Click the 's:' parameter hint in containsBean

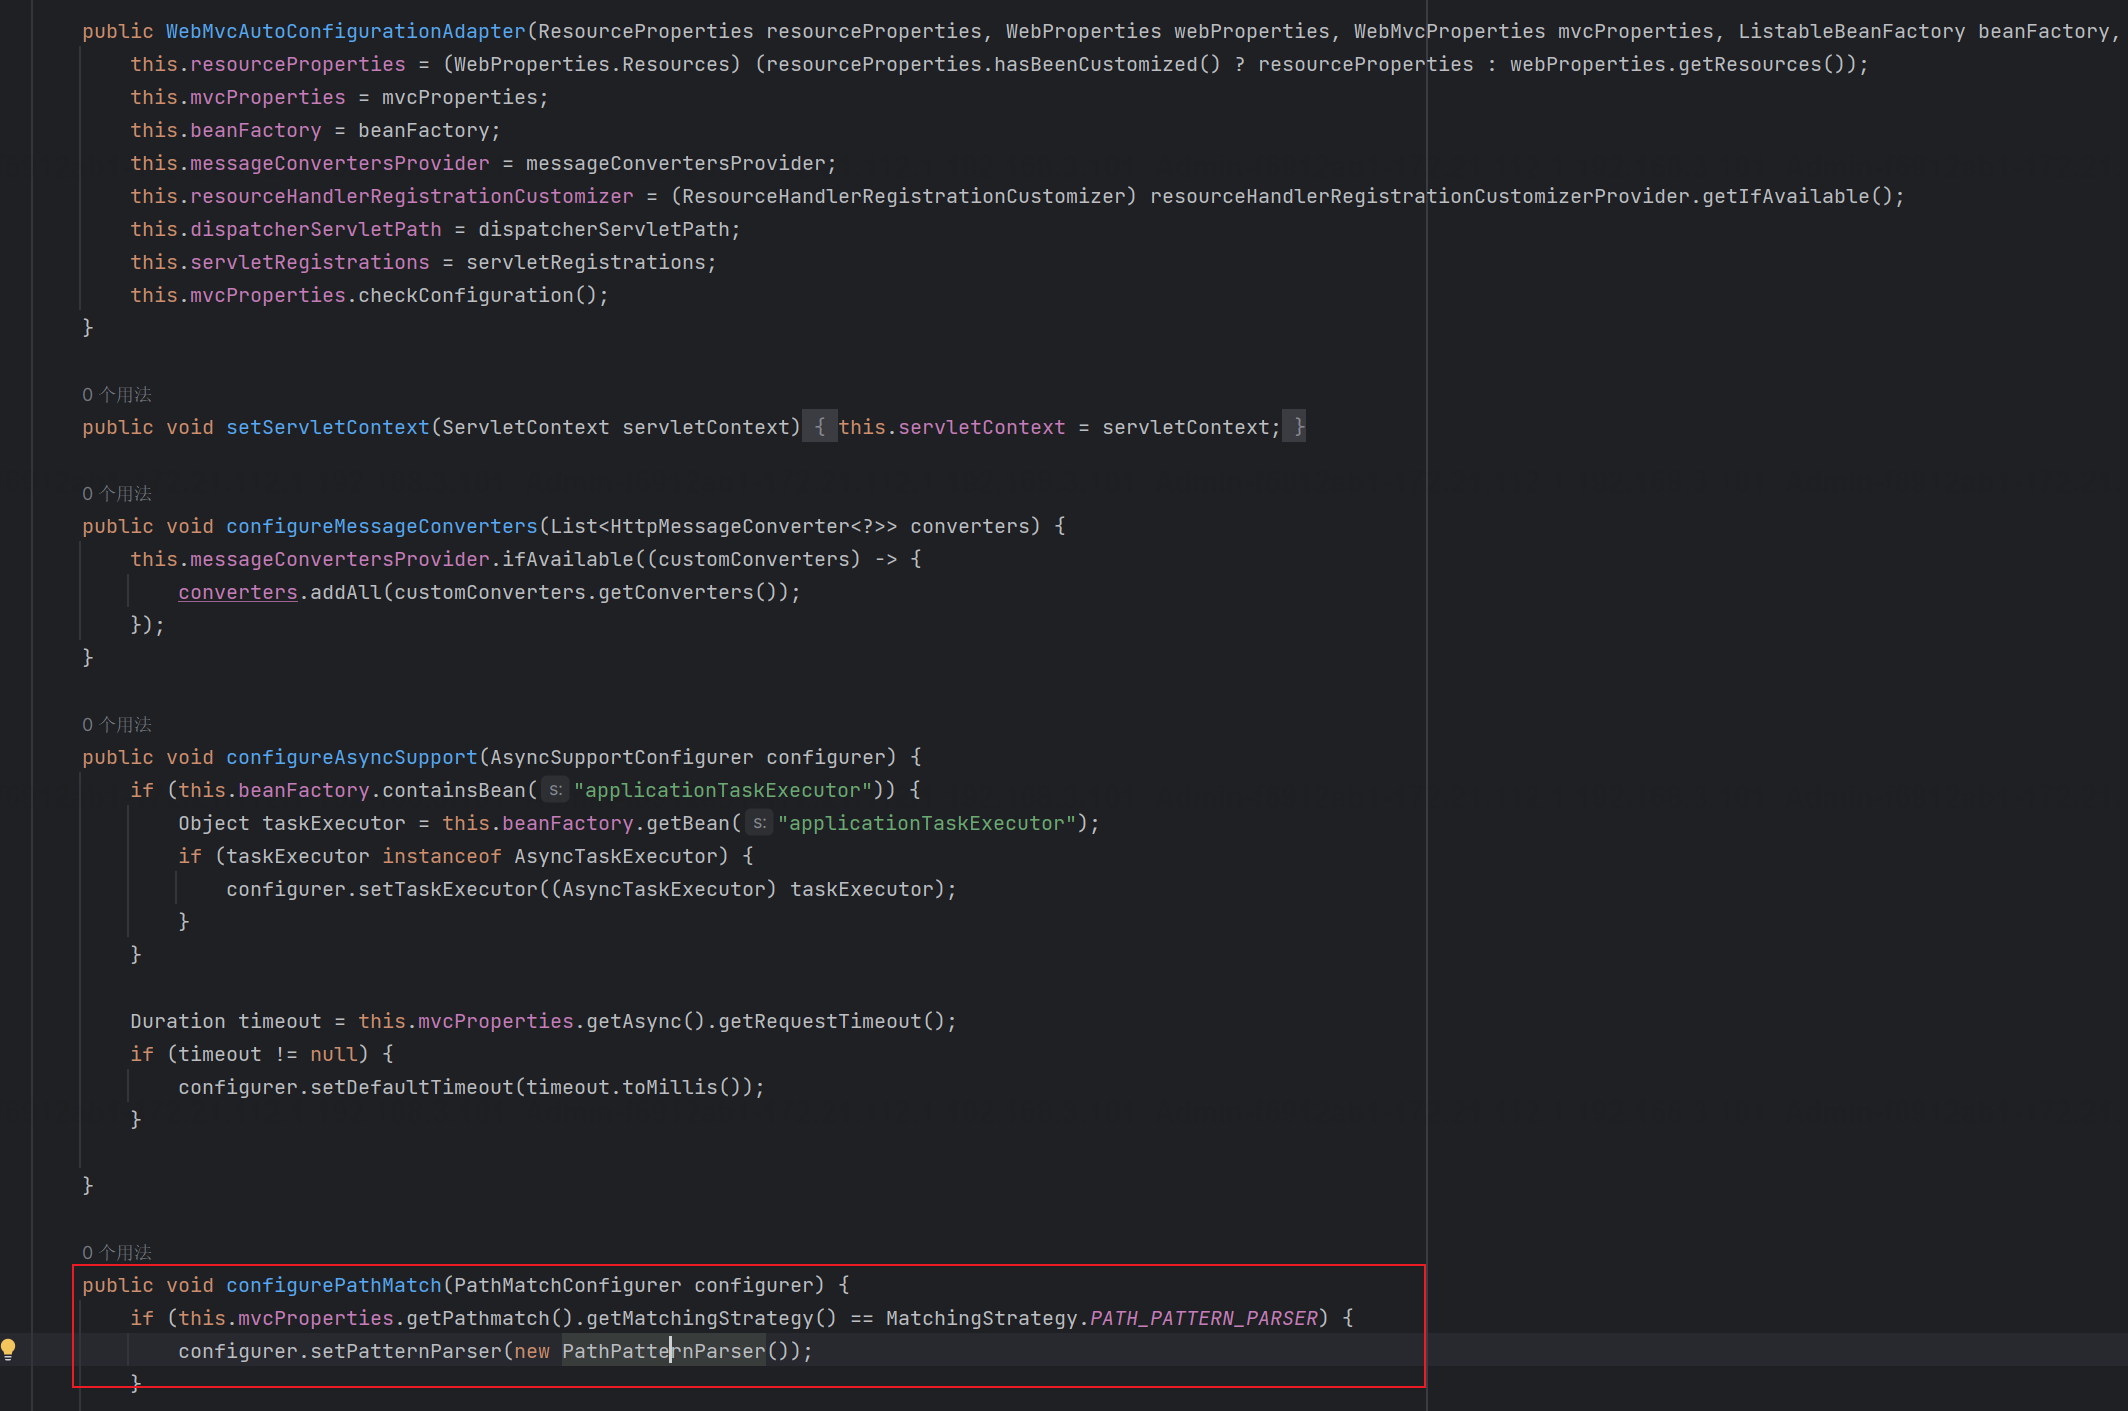(x=556, y=790)
